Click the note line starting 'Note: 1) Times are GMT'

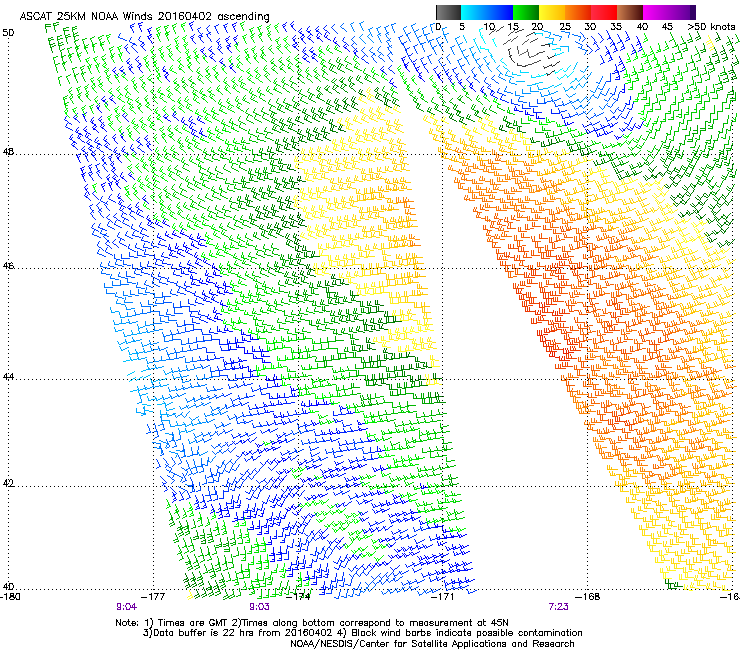(312, 623)
